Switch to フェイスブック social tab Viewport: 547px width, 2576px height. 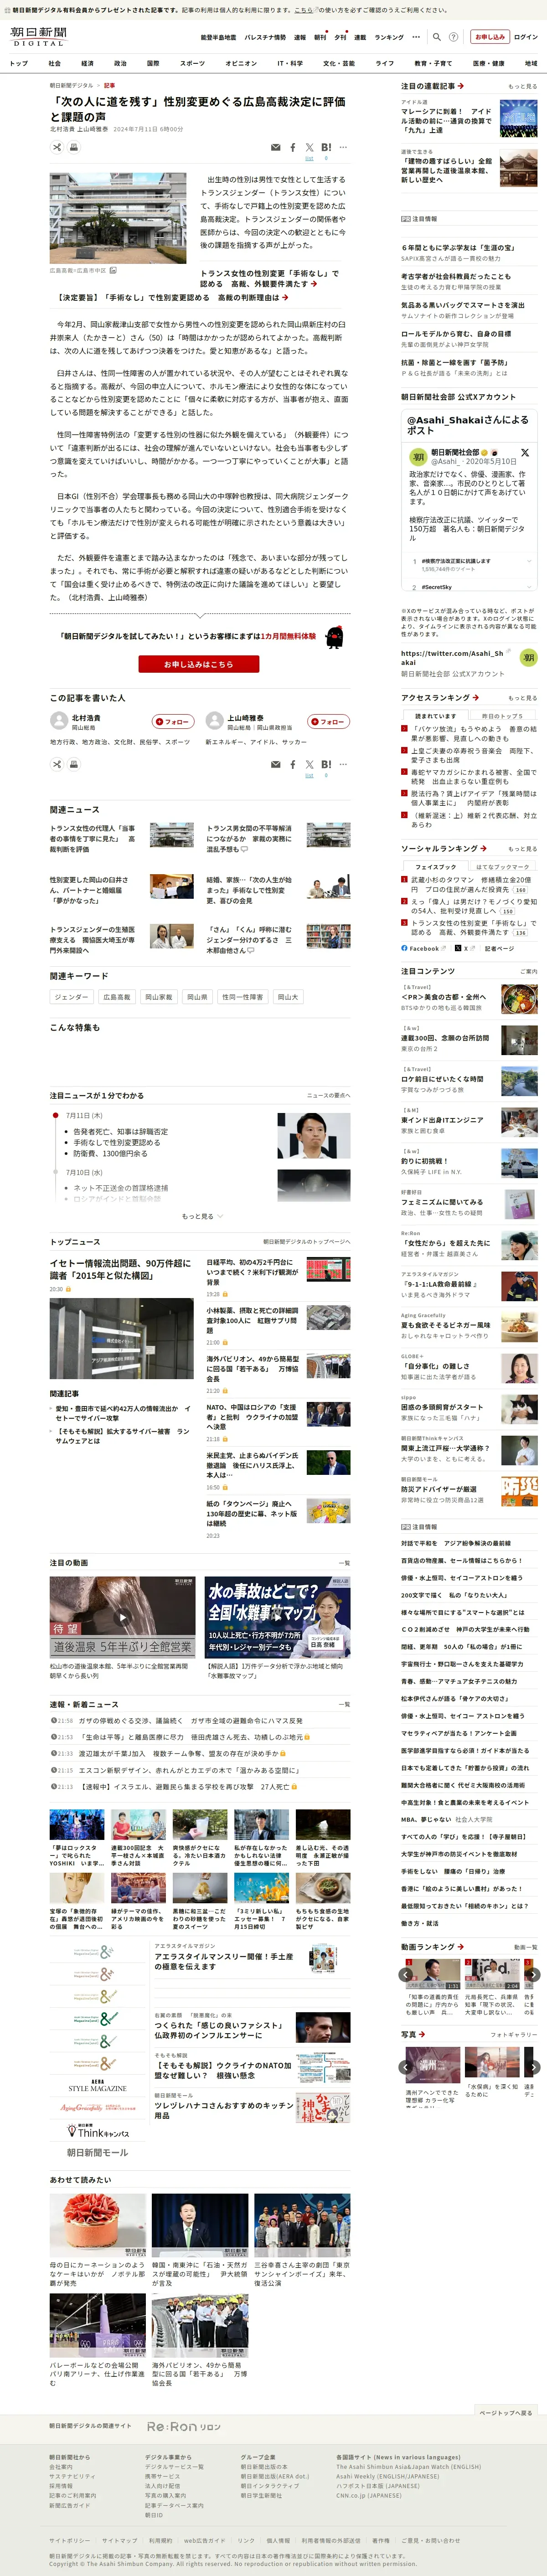click(435, 867)
